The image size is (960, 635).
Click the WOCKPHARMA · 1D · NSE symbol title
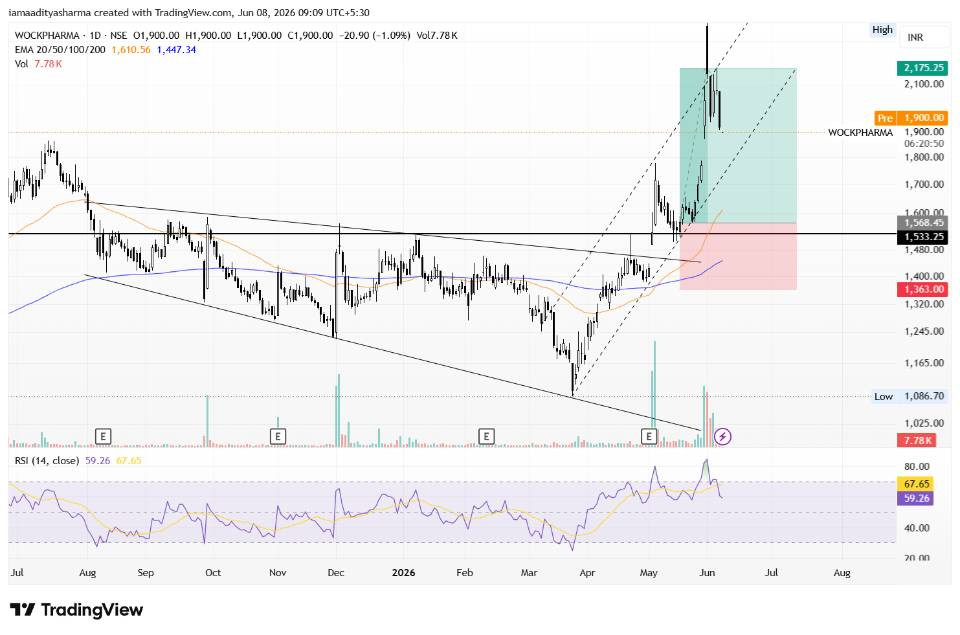point(71,36)
